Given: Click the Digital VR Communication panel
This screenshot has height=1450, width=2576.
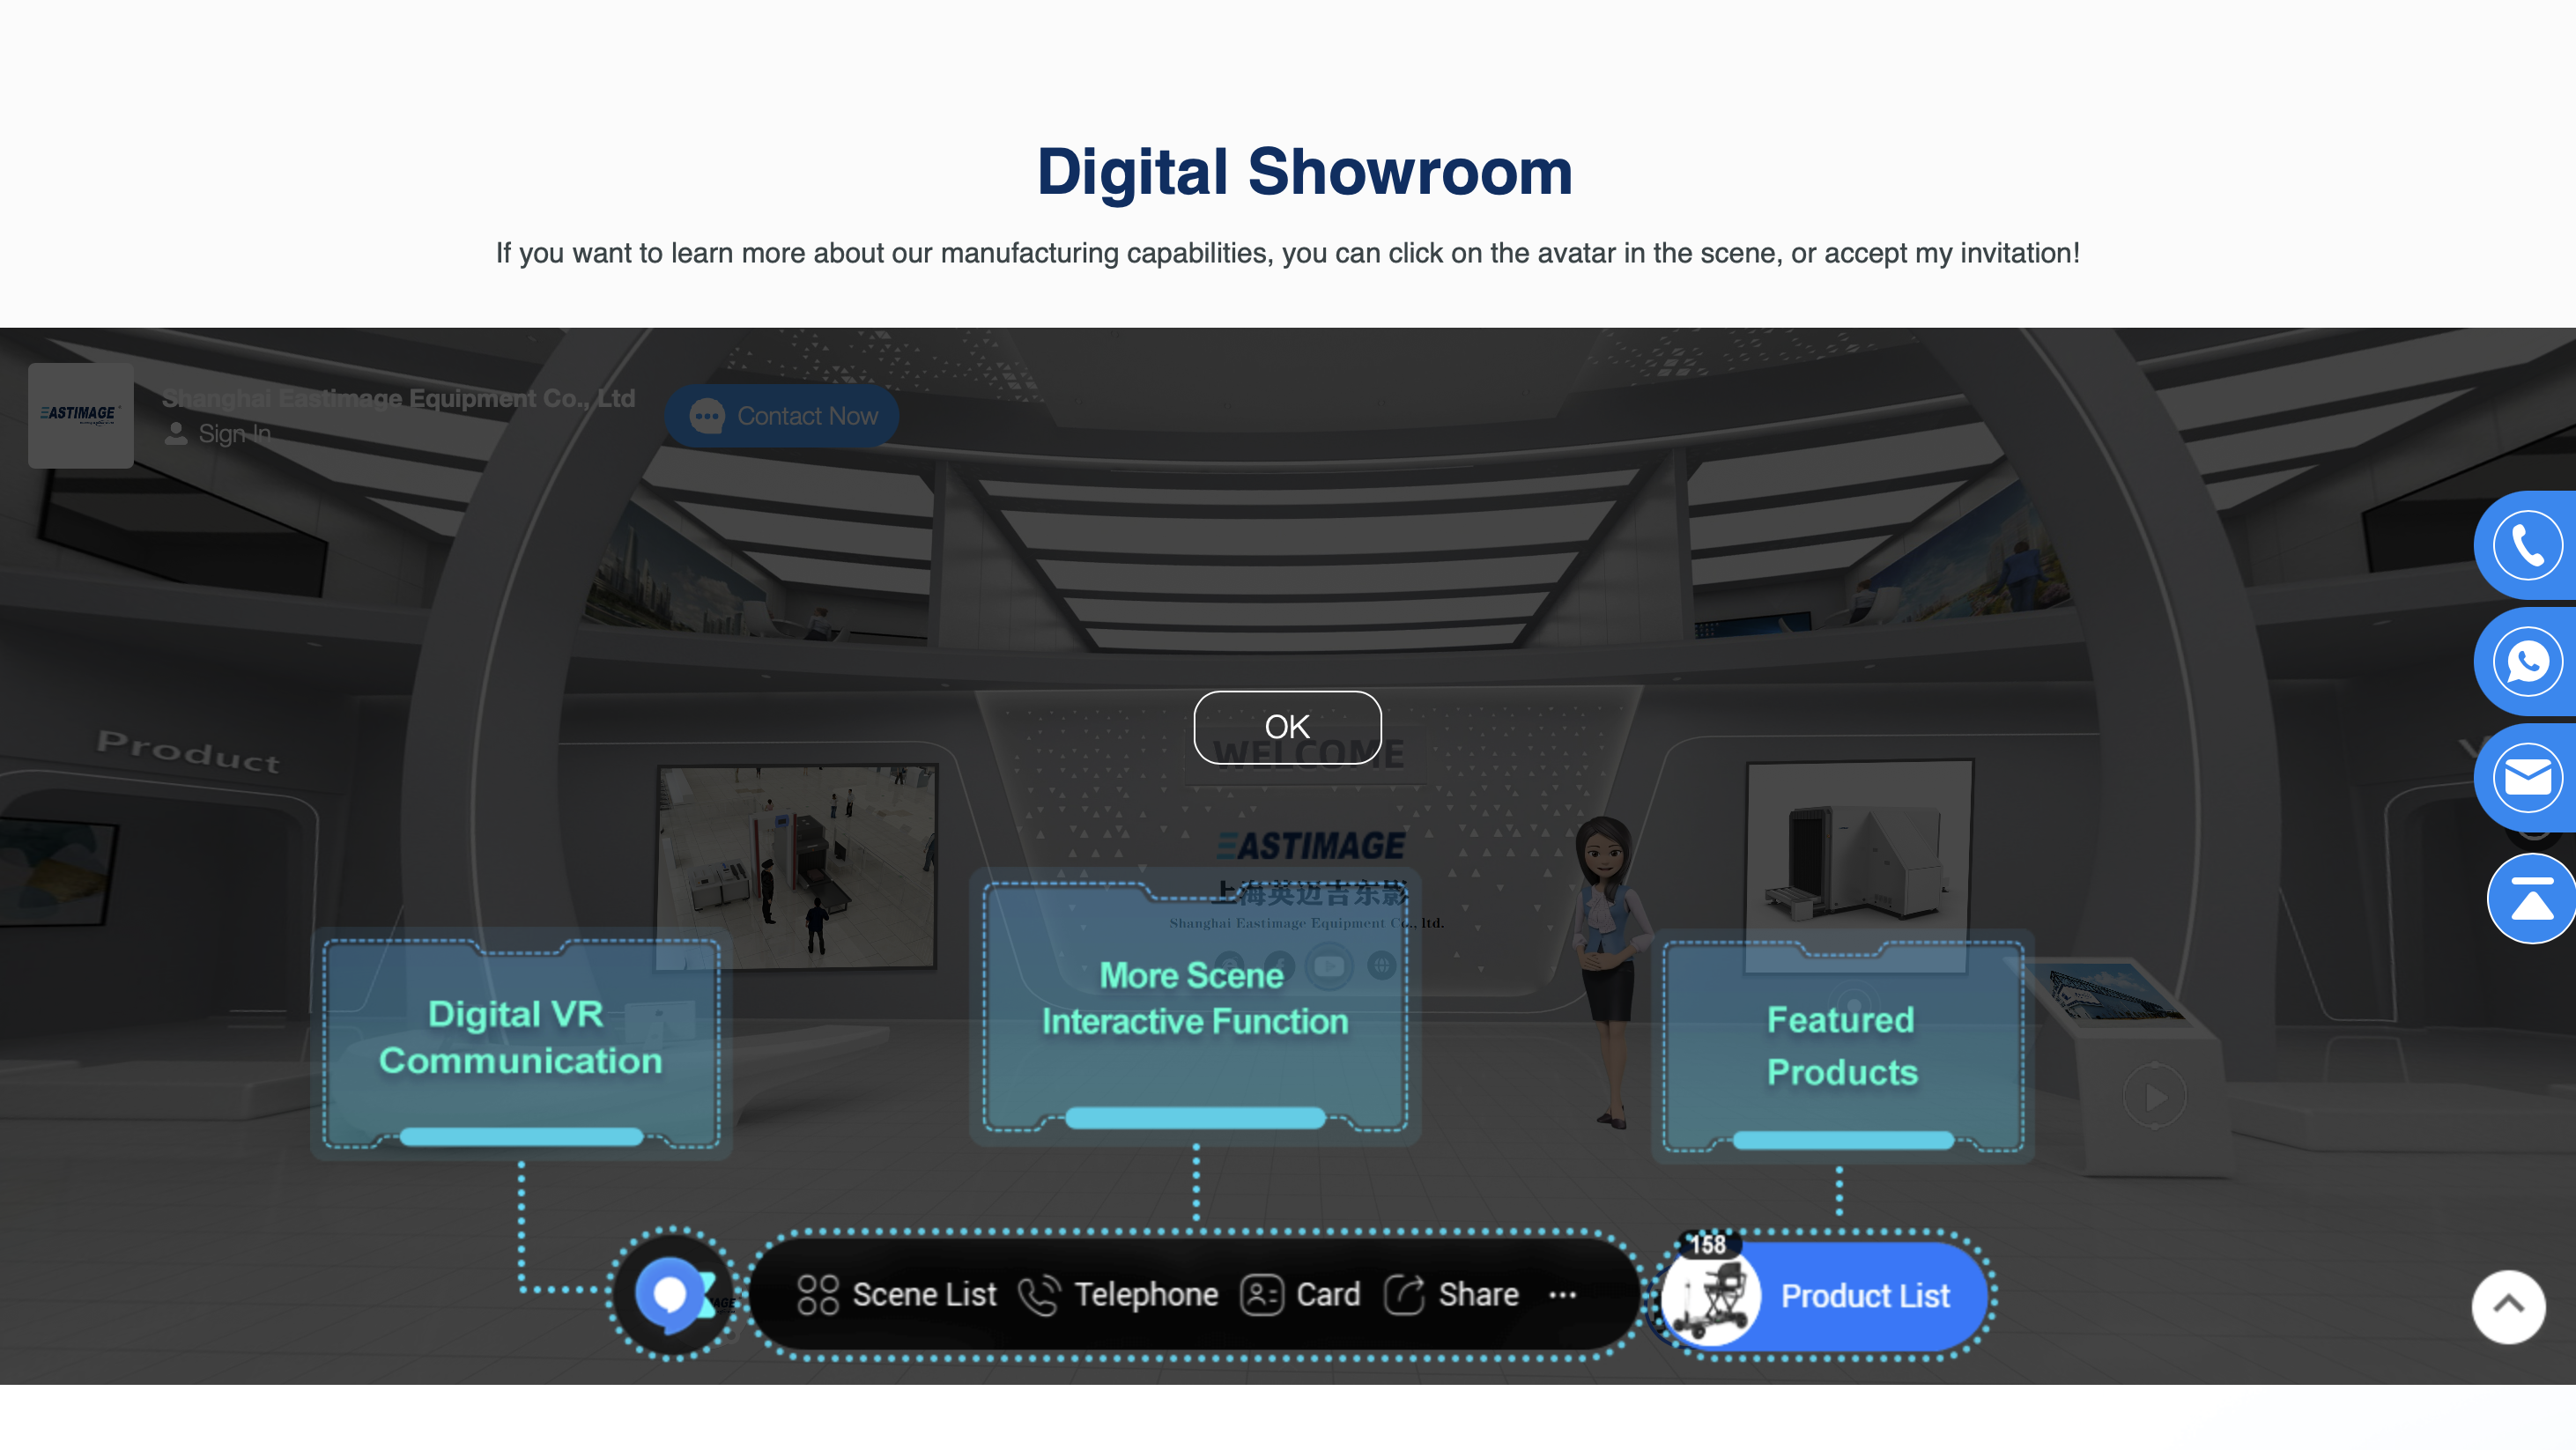Looking at the screenshot, I should 520,1038.
